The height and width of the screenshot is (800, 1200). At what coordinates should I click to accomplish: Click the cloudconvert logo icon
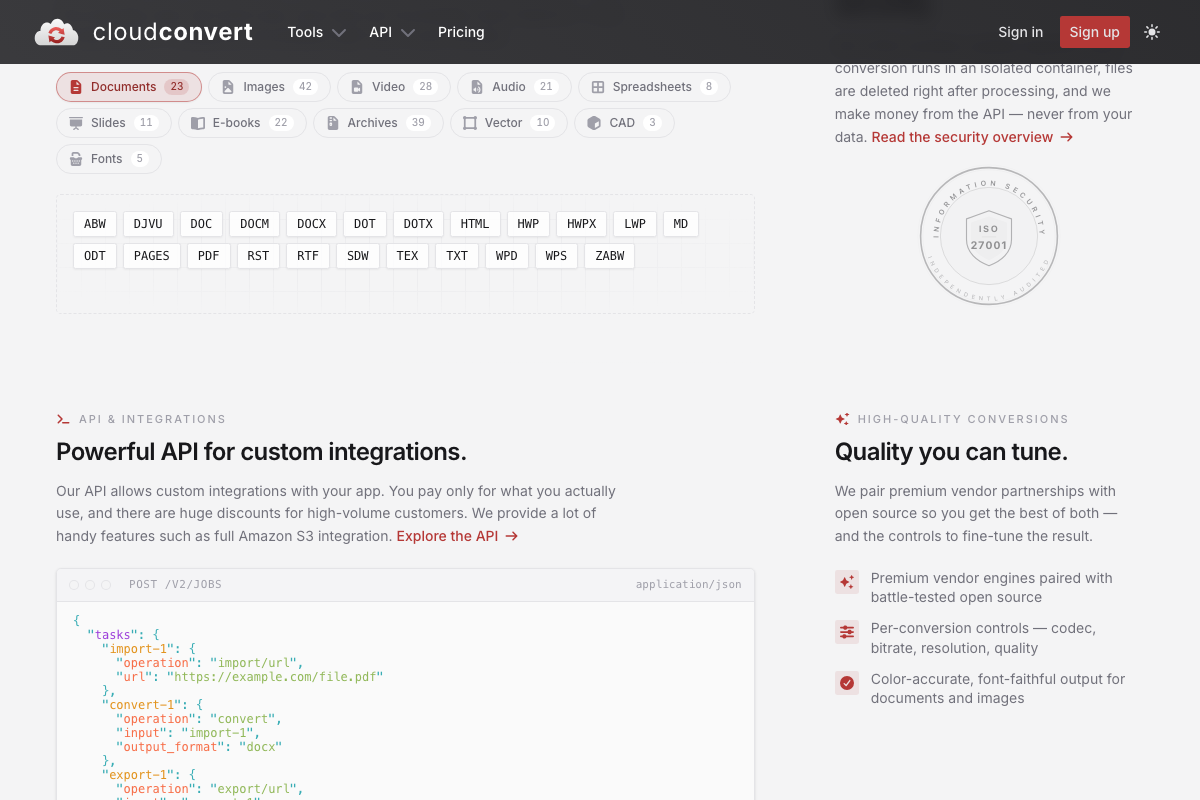pos(56,32)
